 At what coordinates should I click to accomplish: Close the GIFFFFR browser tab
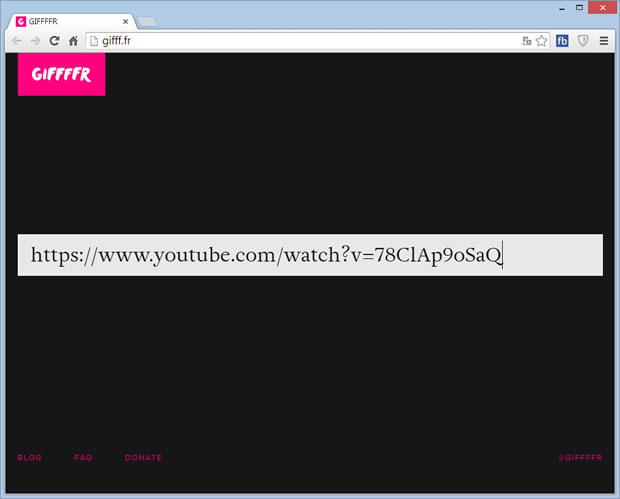point(125,21)
